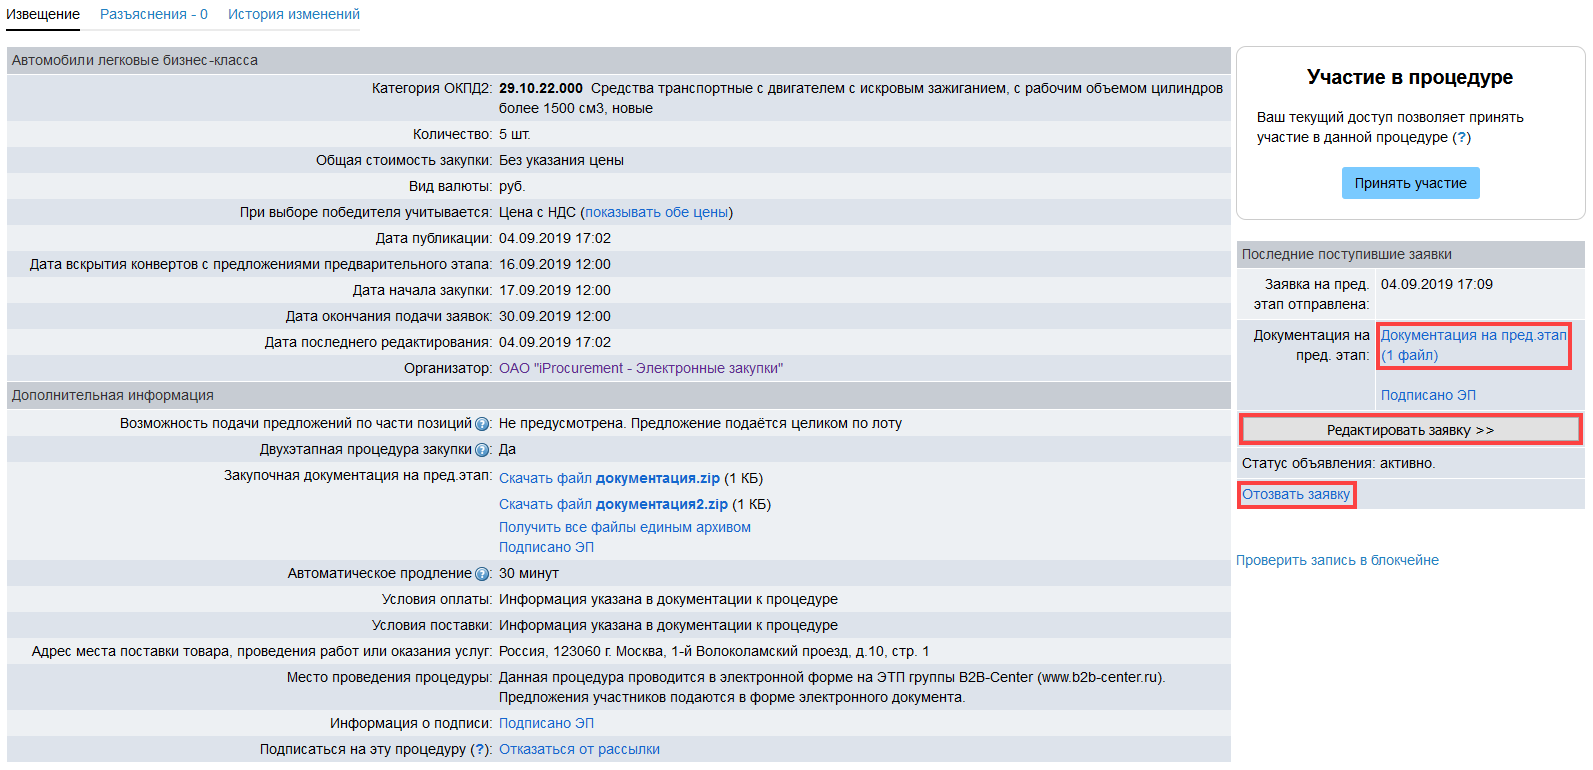The width and height of the screenshot is (1593, 770).
Task: Click Отозвать заявку link
Action: coord(1296,495)
